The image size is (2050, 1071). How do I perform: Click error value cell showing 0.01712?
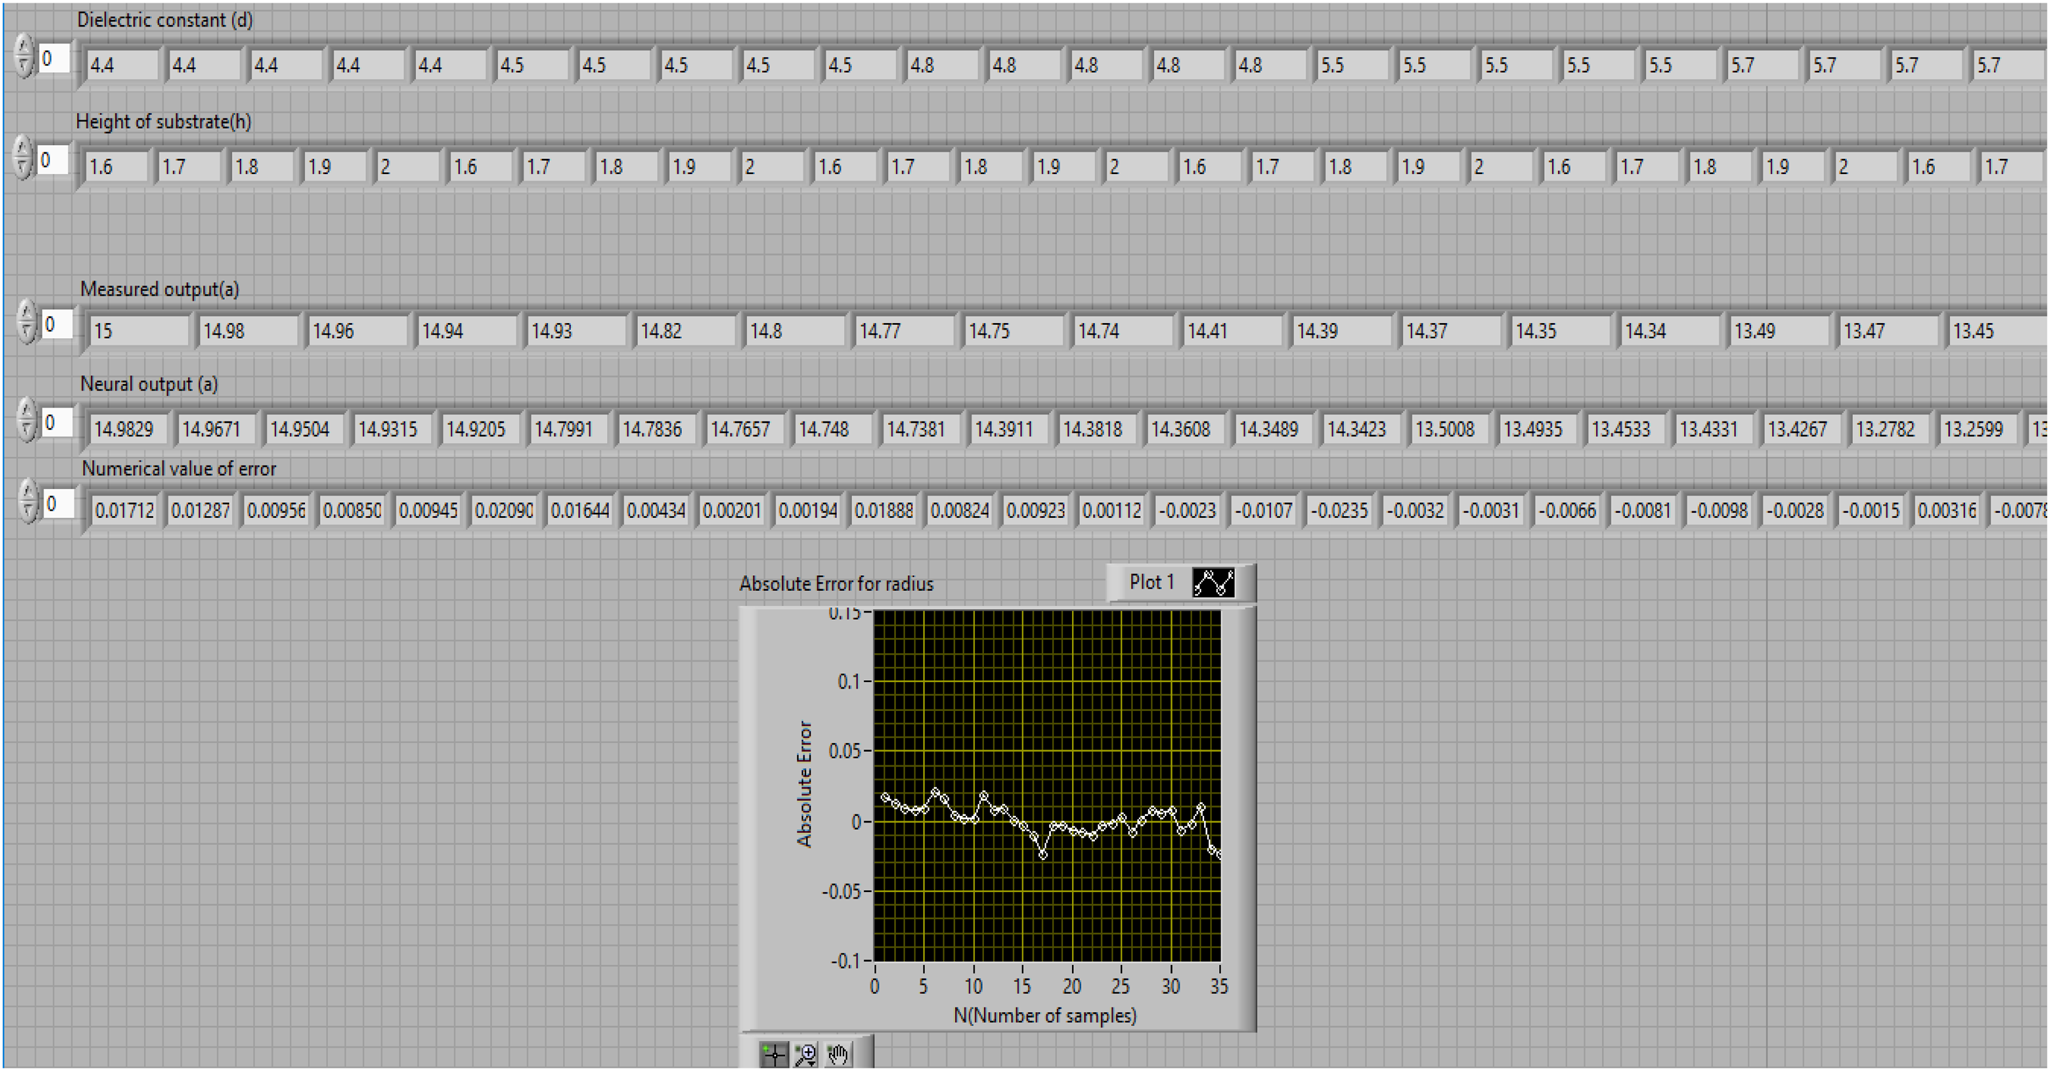[x=125, y=511]
